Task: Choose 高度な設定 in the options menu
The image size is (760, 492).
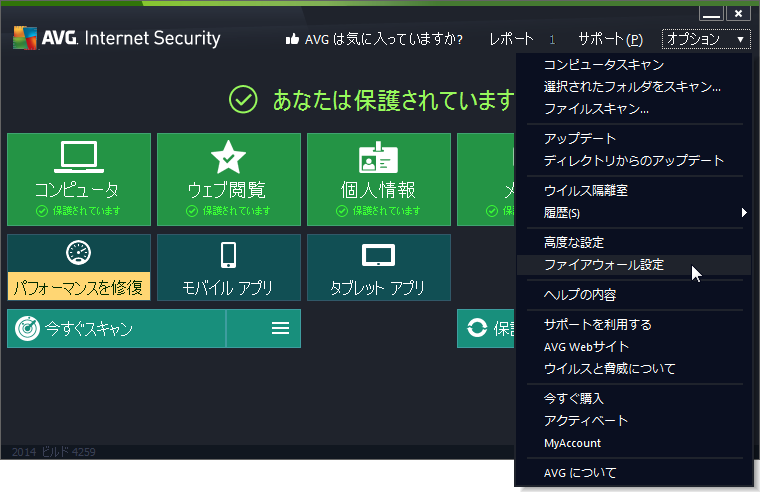Action: (x=573, y=242)
